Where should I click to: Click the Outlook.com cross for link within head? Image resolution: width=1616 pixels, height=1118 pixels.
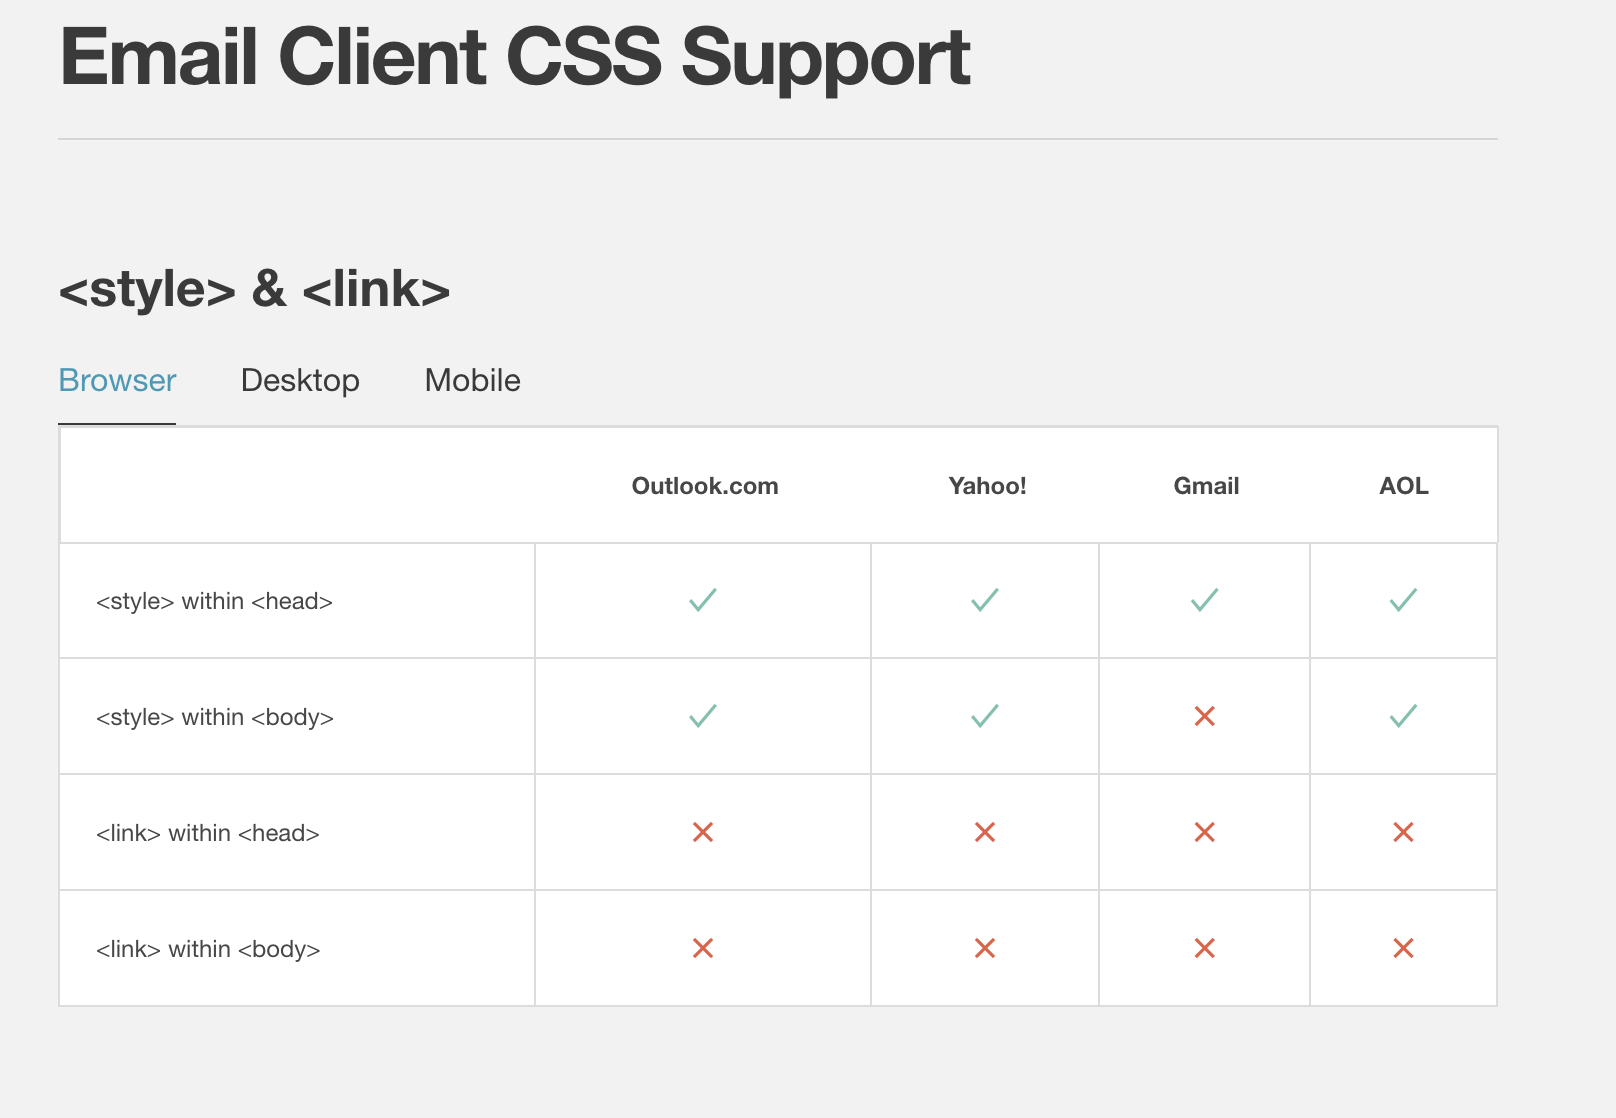[703, 832]
